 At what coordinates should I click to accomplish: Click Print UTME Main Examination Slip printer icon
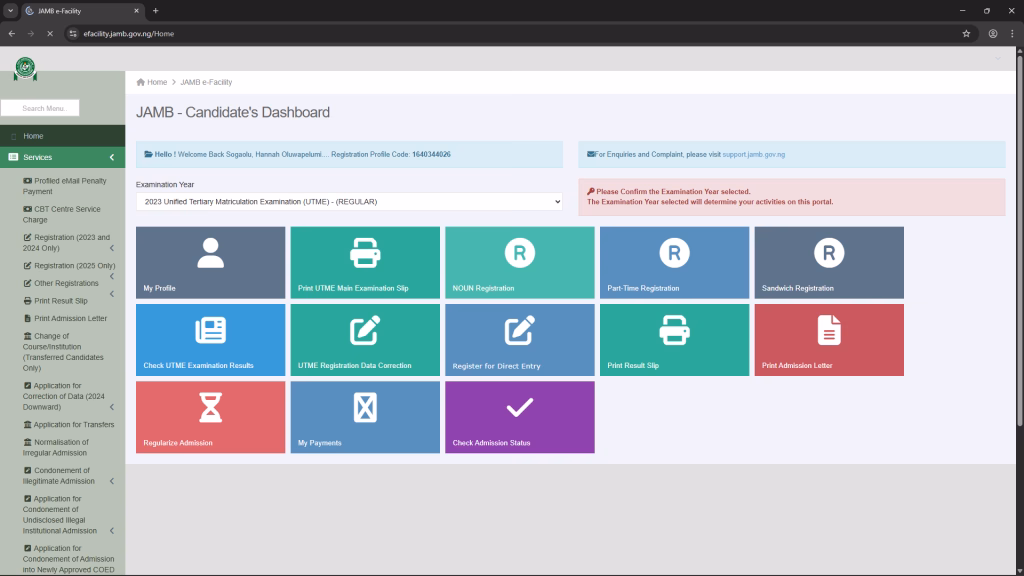[x=365, y=253]
